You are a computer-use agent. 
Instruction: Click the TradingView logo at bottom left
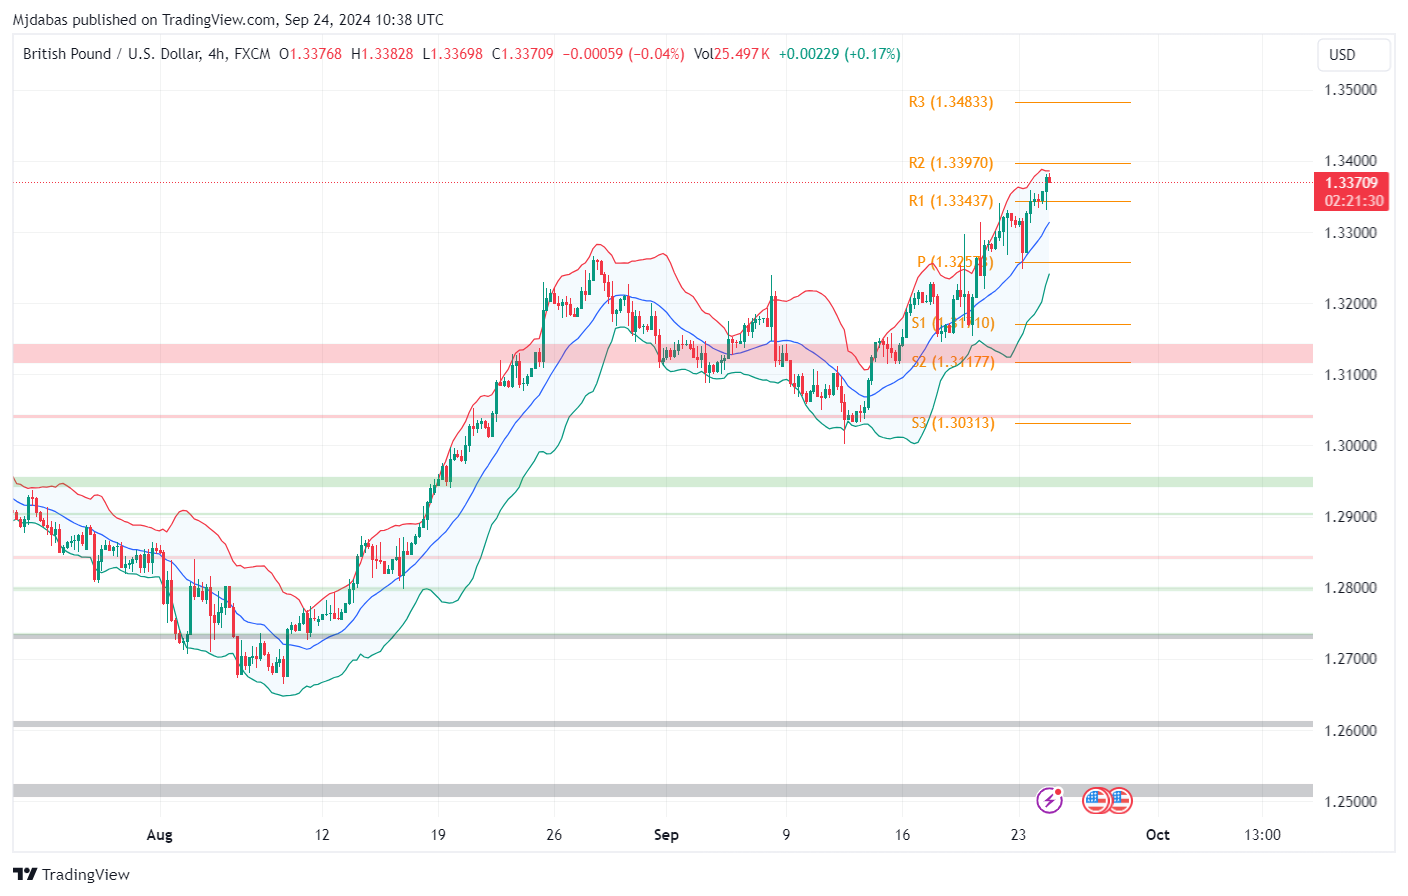click(x=72, y=874)
